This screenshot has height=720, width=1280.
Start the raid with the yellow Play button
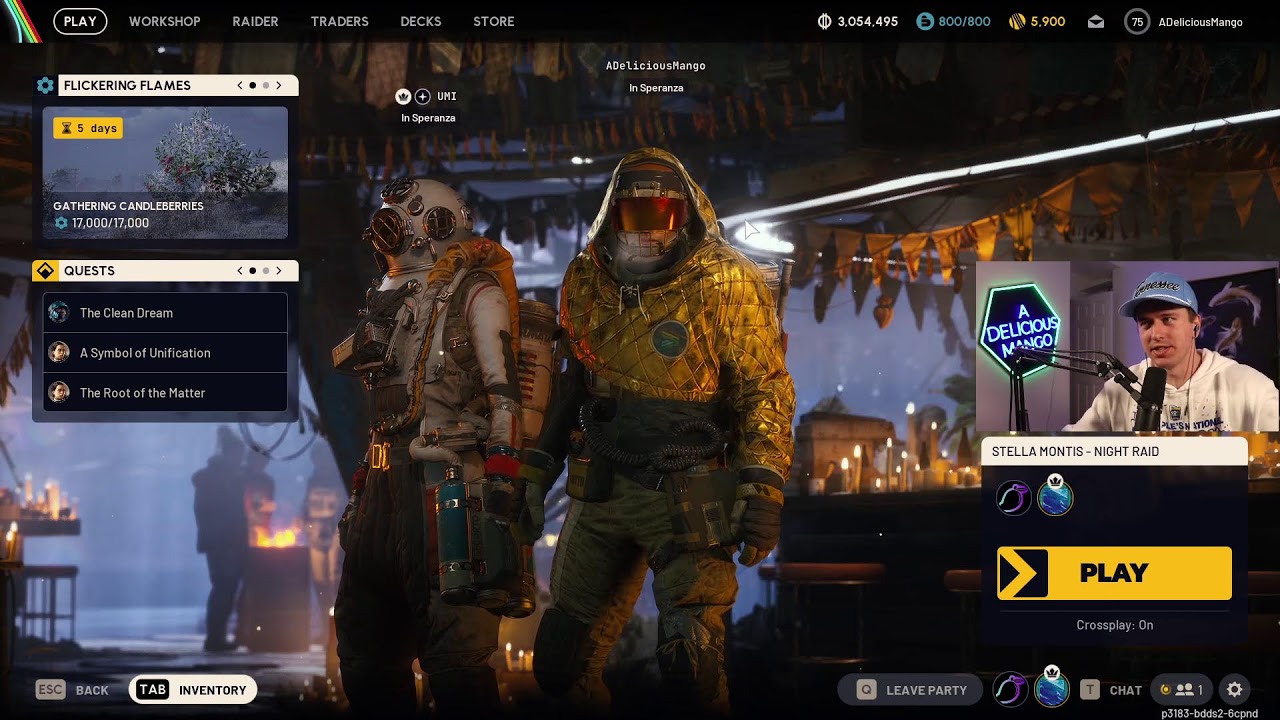1114,573
